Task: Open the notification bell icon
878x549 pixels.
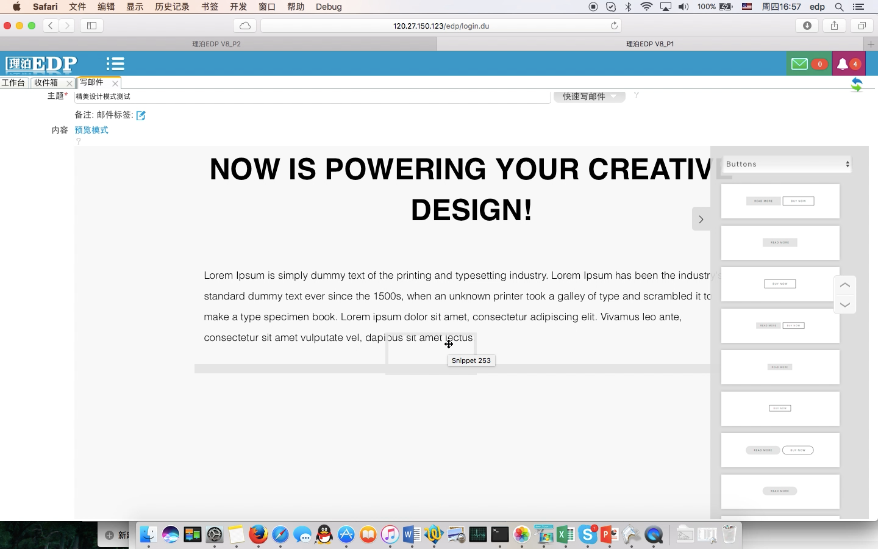Action: click(842, 64)
